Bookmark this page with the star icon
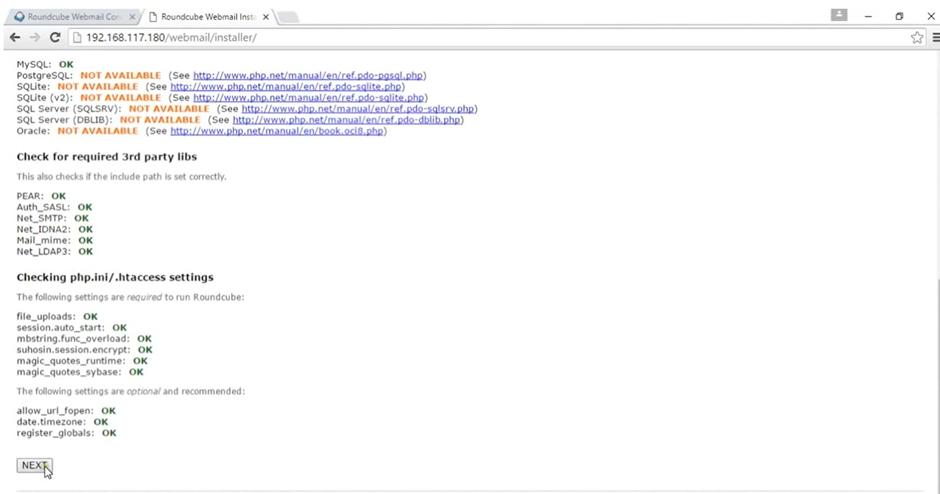 point(917,37)
